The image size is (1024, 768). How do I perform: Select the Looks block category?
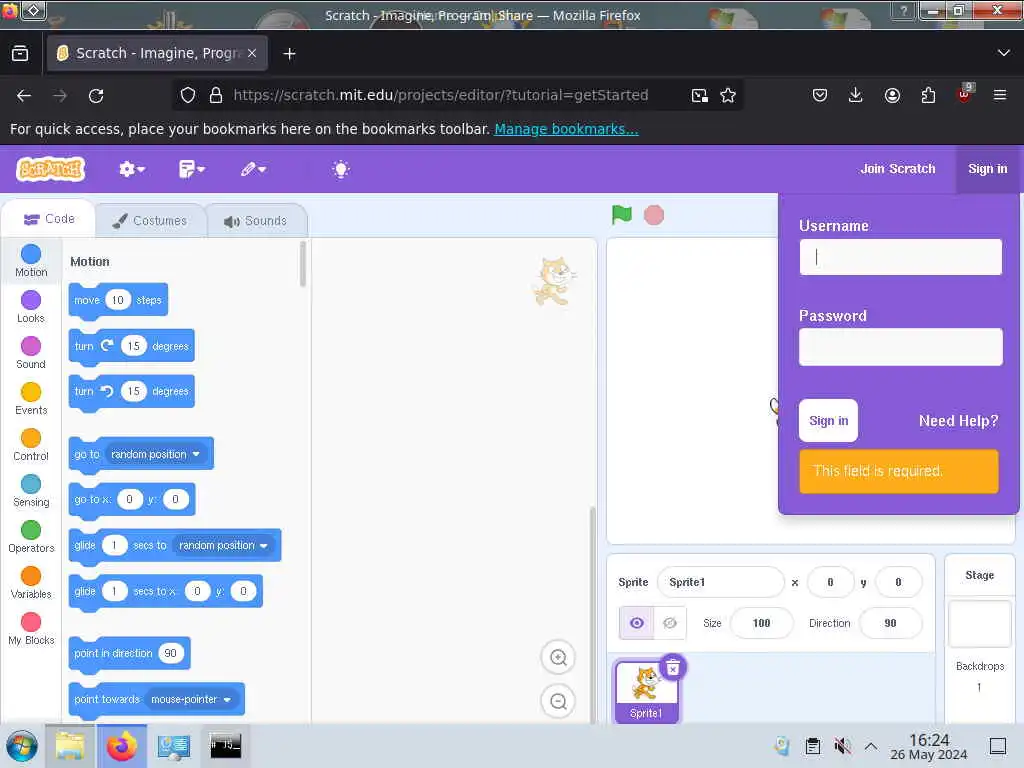pyautogui.click(x=31, y=307)
